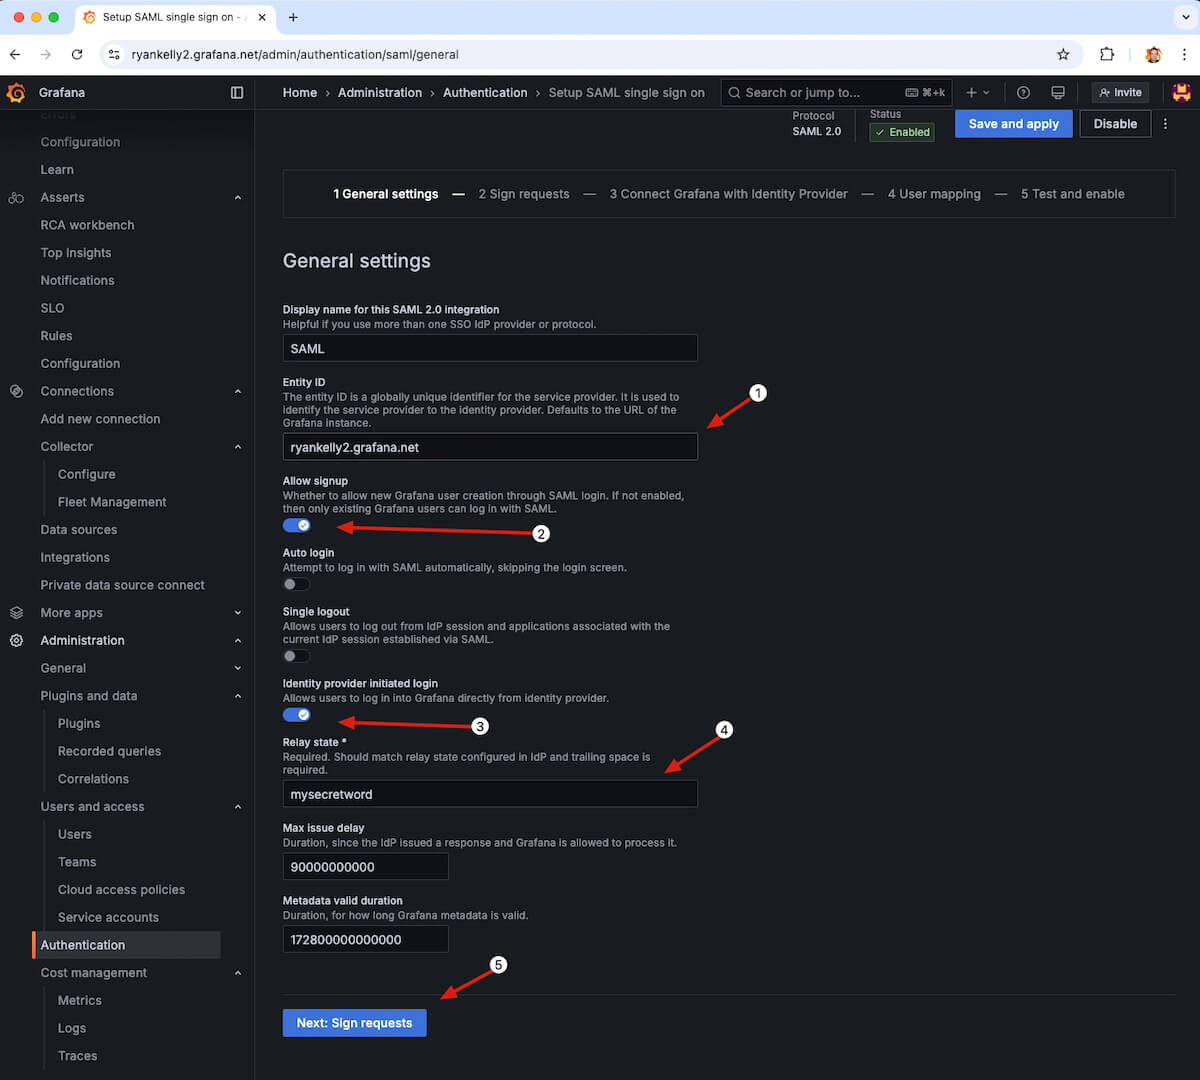Select step 1 General settings
The image size is (1200, 1080).
coord(385,194)
